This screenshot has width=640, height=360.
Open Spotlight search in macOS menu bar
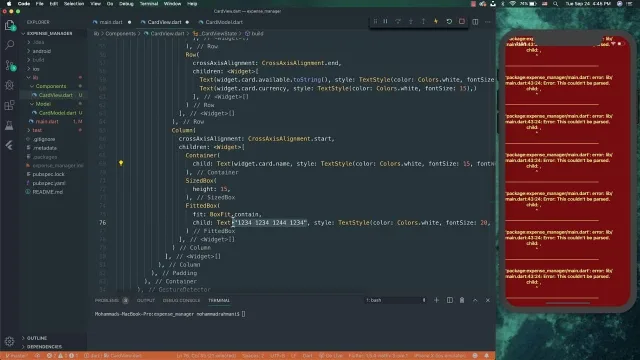point(556,4)
